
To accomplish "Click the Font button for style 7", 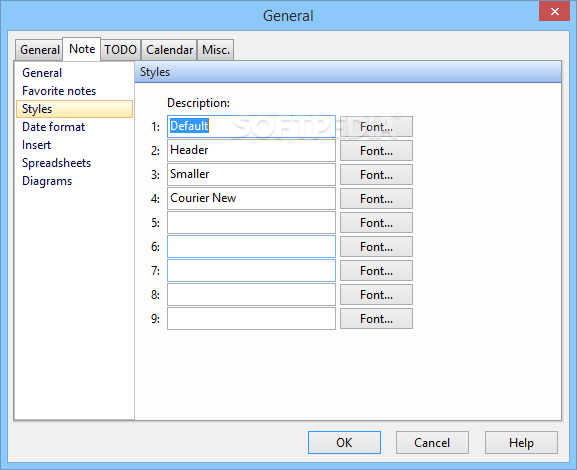I will tap(376, 271).
